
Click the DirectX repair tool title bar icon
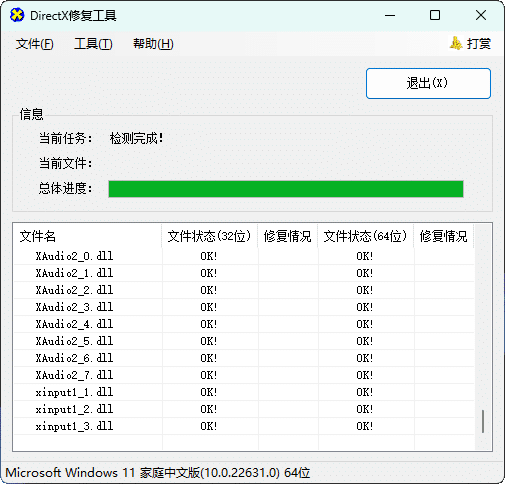pyautogui.click(x=17, y=15)
